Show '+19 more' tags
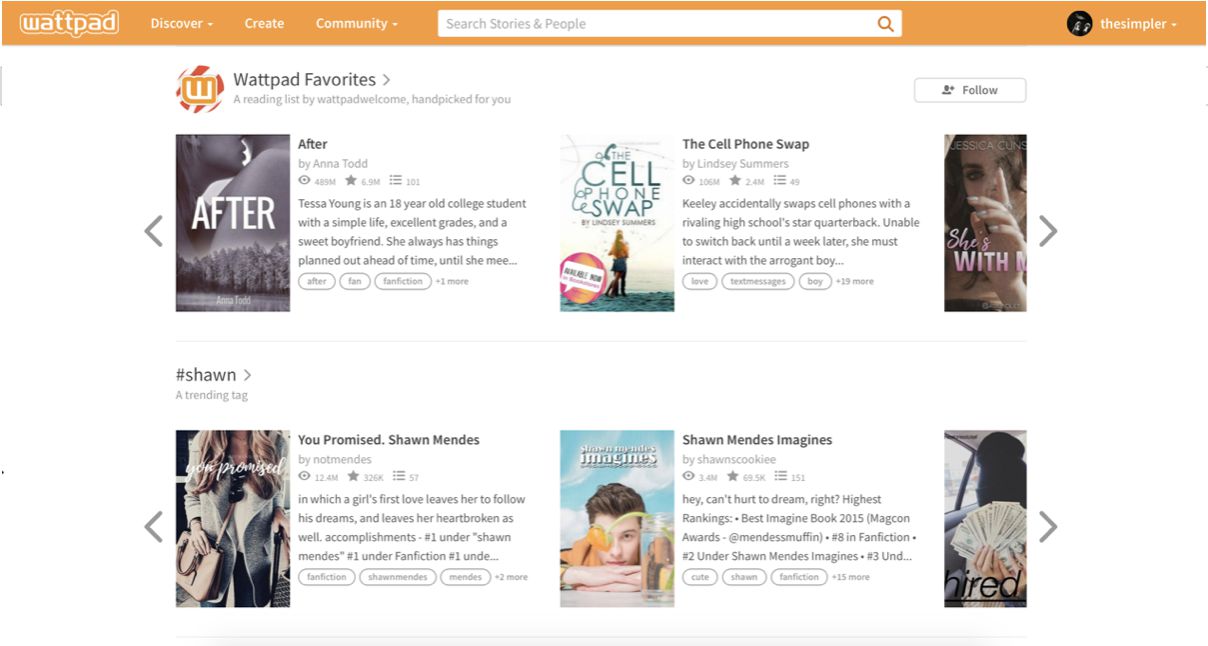Screen dimensions: 1208x646 (855, 282)
